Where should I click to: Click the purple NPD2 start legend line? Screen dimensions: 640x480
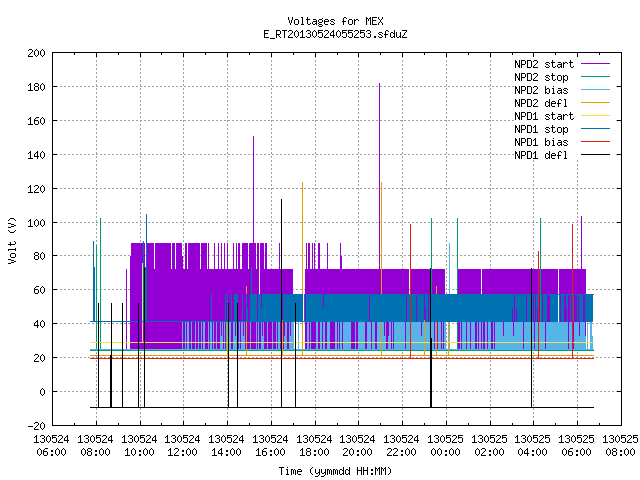(596, 64)
